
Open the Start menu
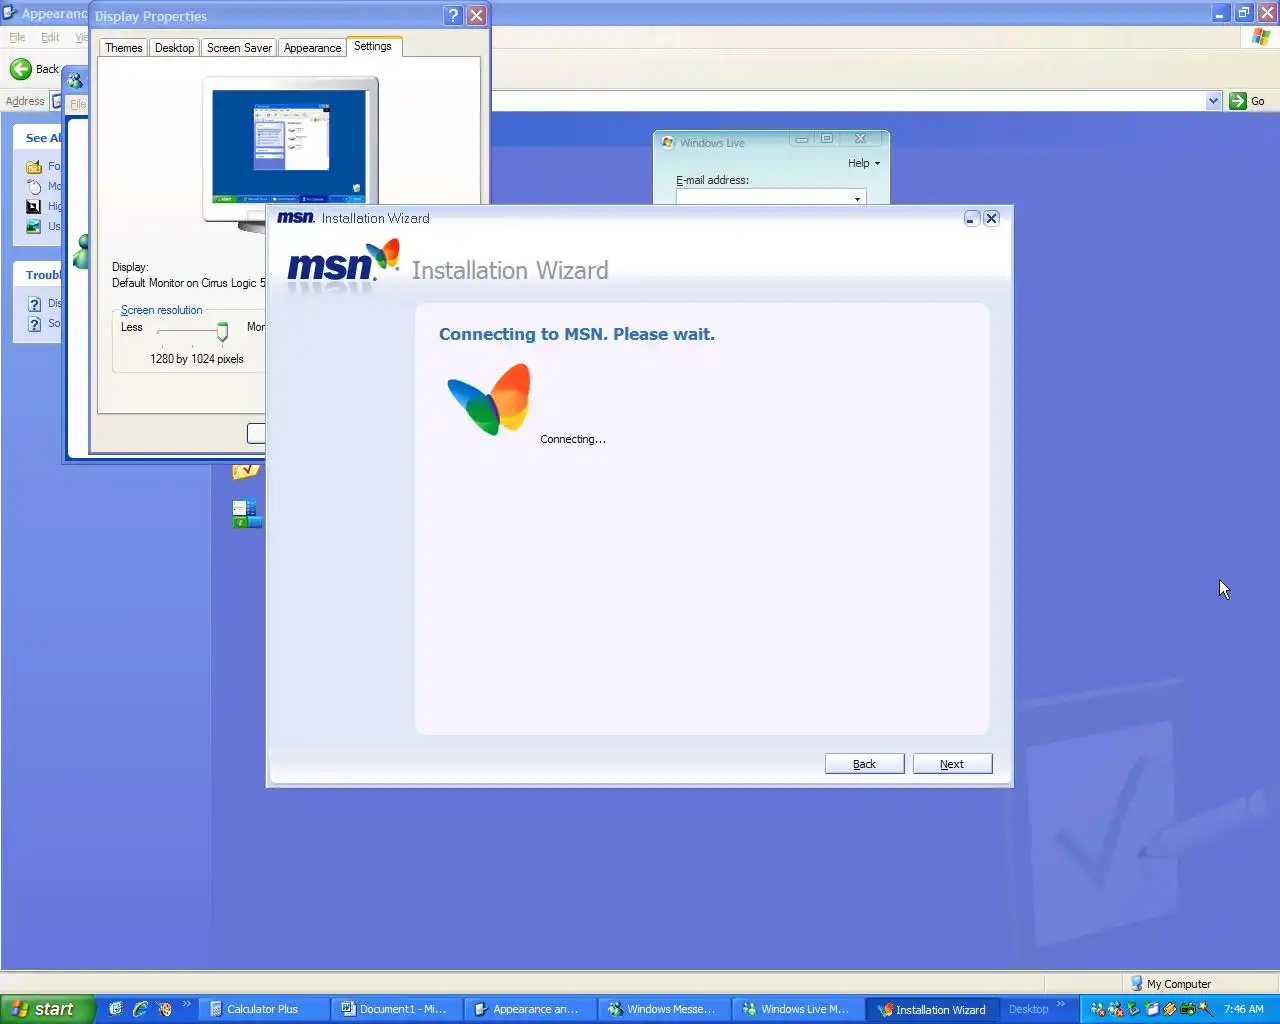(48, 1009)
